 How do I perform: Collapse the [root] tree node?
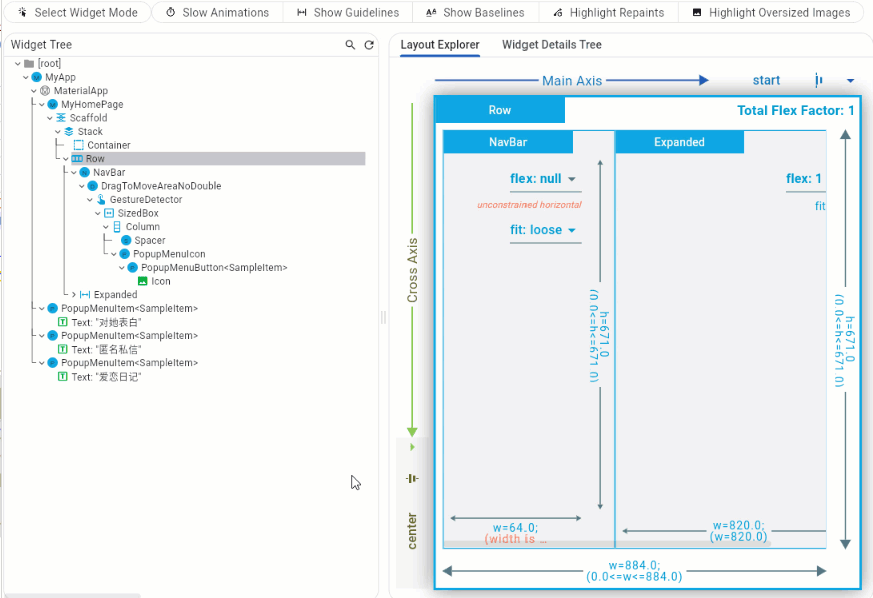pos(18,63)
